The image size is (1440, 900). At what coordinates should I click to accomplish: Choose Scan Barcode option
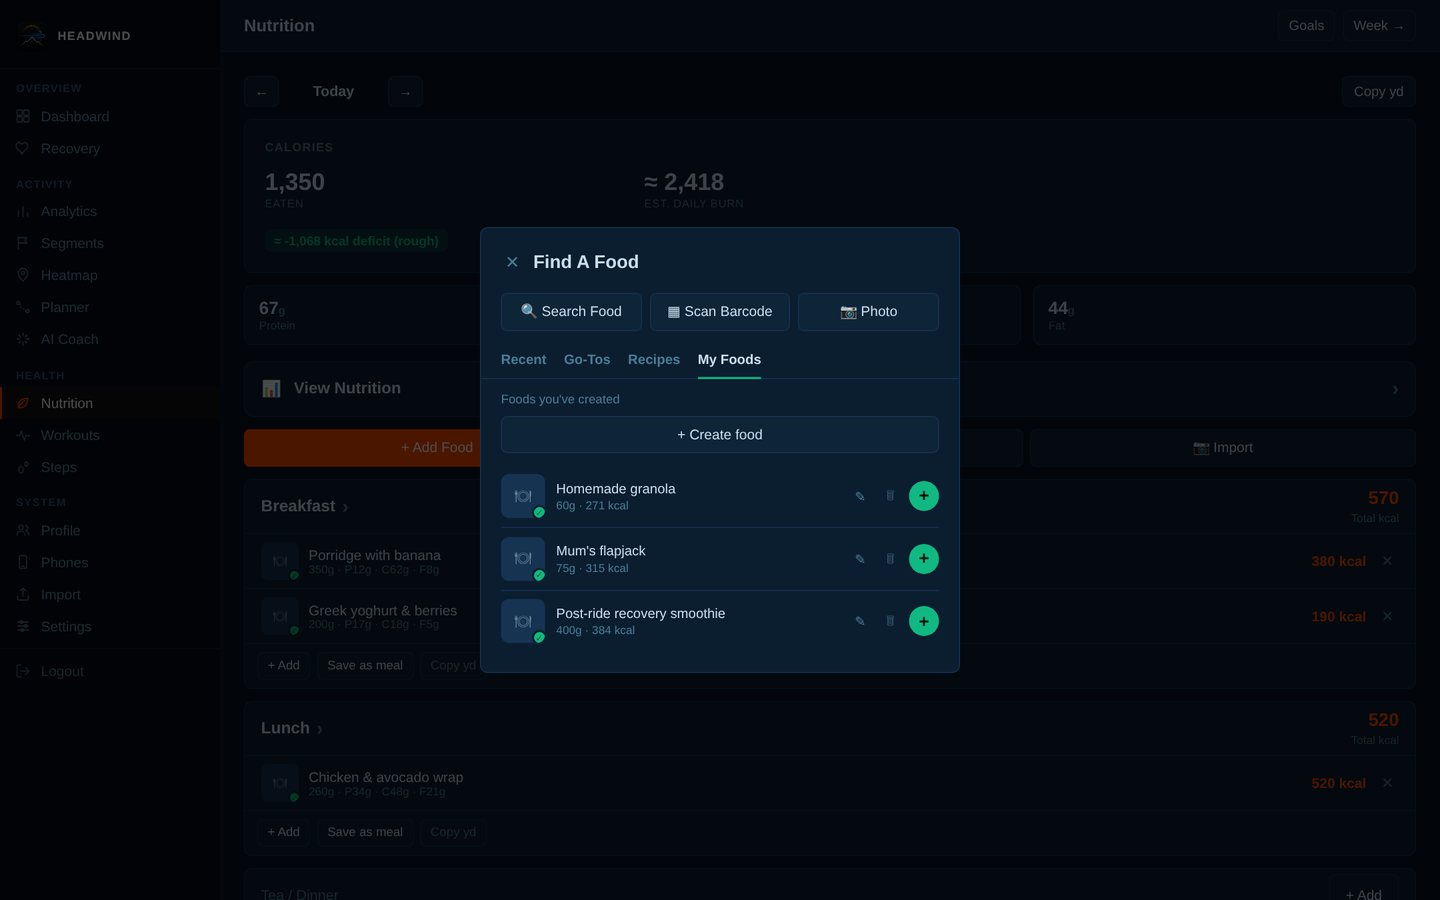point(720,312)
